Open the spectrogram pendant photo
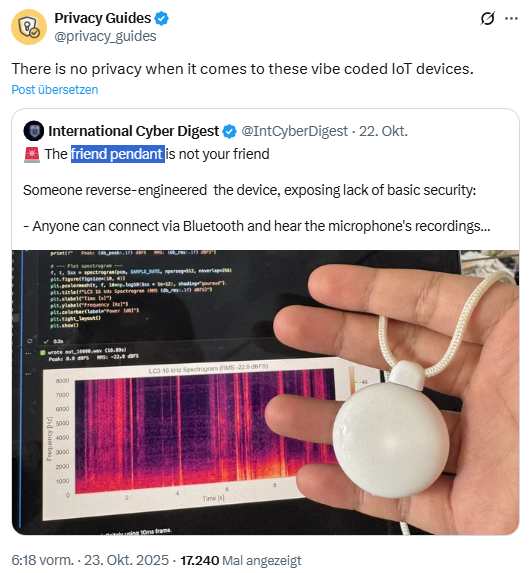 coord(265,392)
